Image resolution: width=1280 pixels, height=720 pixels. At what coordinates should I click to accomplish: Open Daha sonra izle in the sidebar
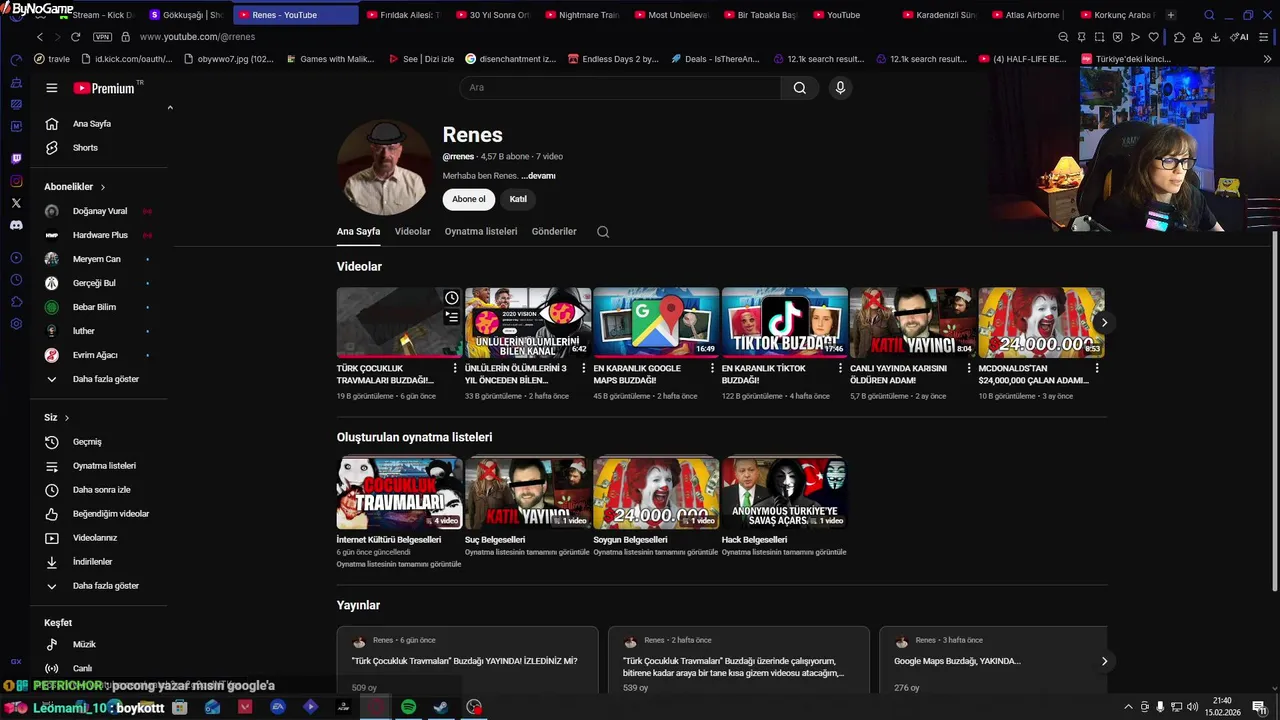click(98, 490)
